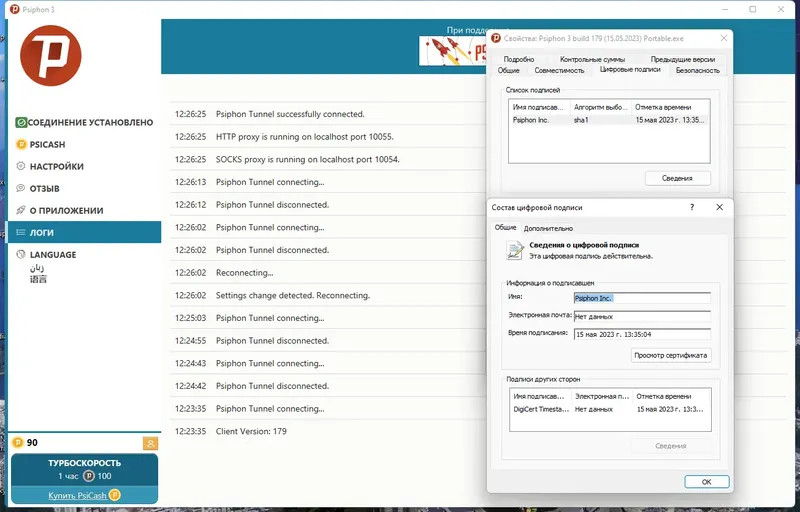
Task: Click the certificate icon in signature details
Action: [x=514, y=250]
